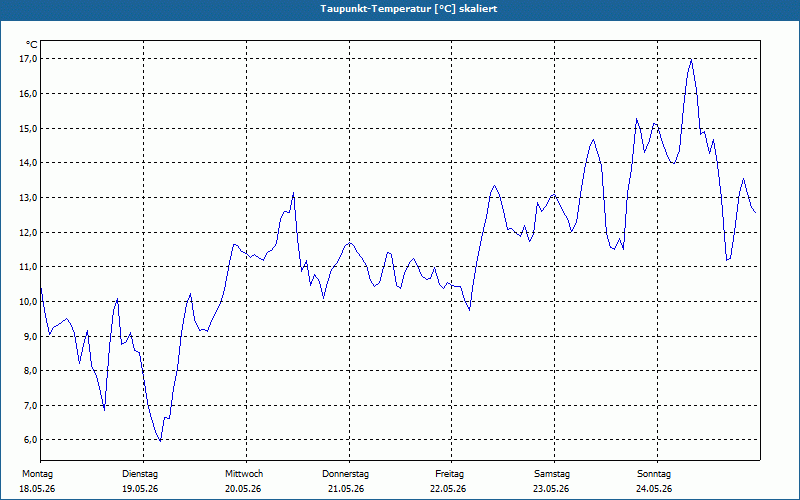Click the 17,0 peak of the dew point curve
The image size is (800, 500).
(x=691, y=60)
